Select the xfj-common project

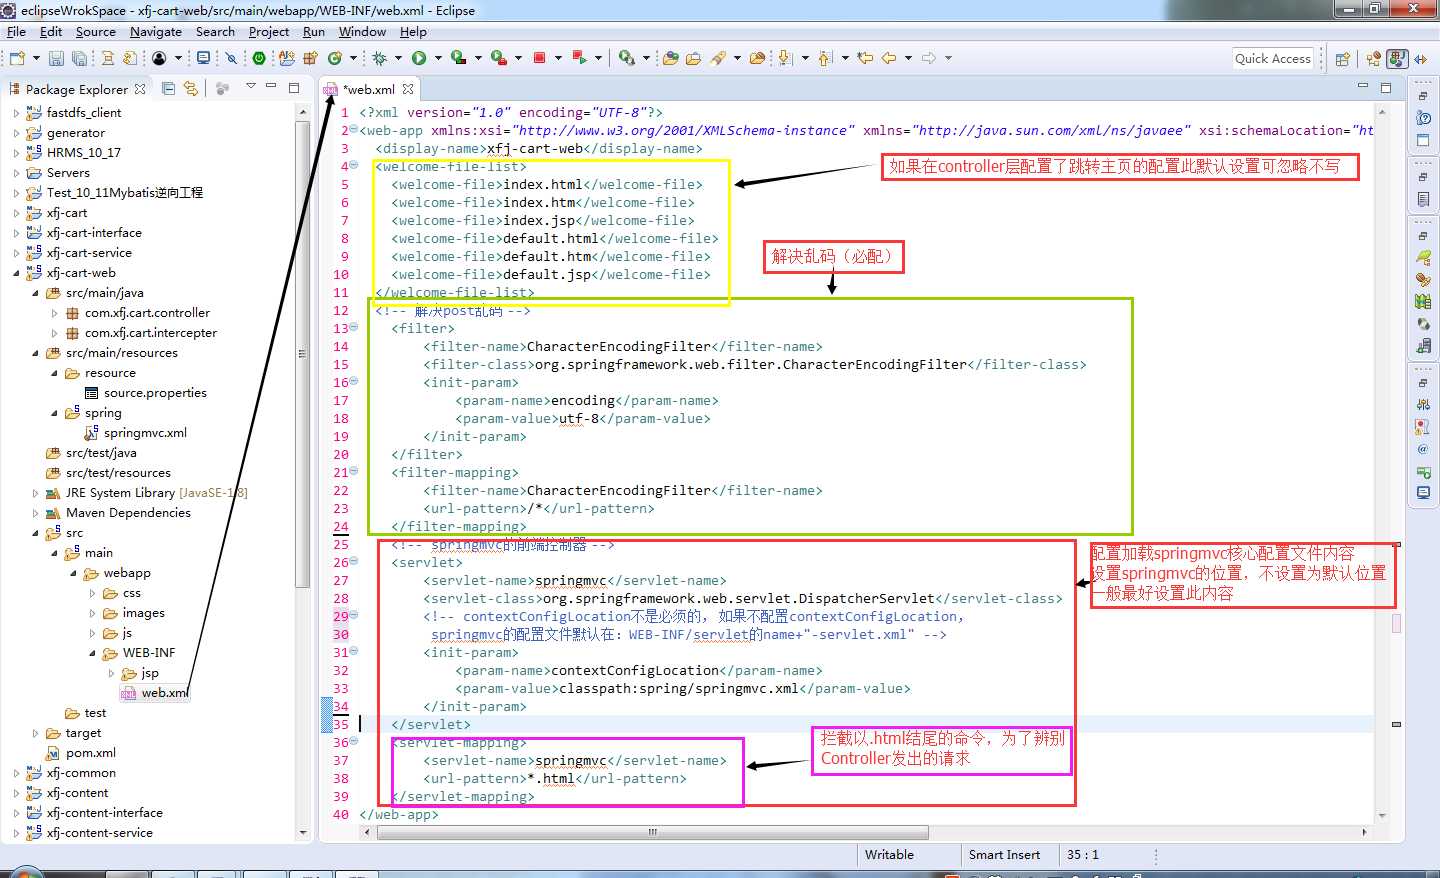[x=80, y=773]
